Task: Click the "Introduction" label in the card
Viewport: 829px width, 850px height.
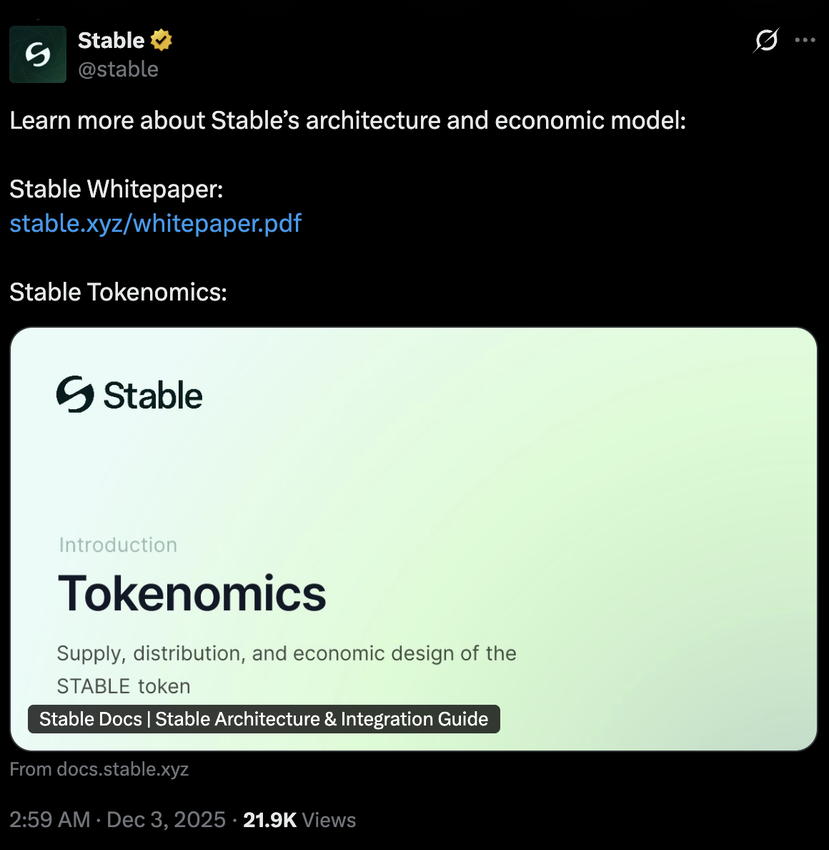Action: tap(118, 545)
